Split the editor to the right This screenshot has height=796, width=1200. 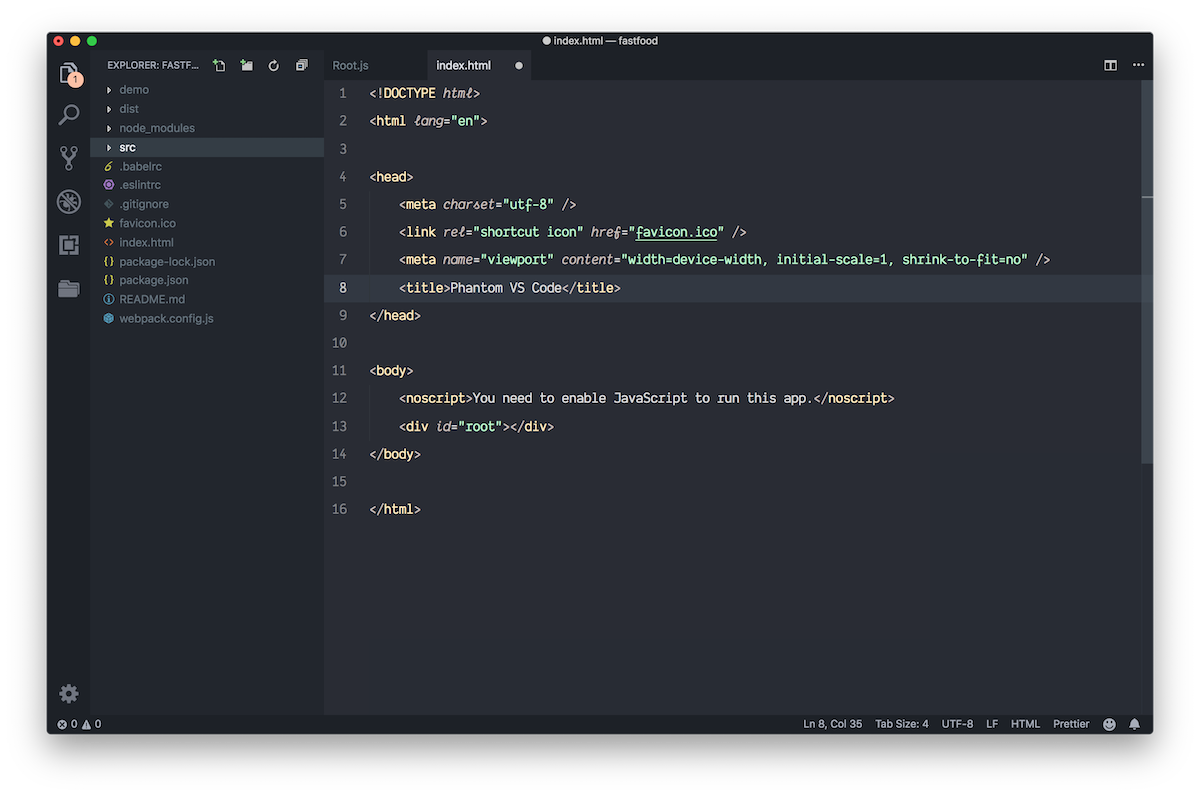pos(1110,65)
